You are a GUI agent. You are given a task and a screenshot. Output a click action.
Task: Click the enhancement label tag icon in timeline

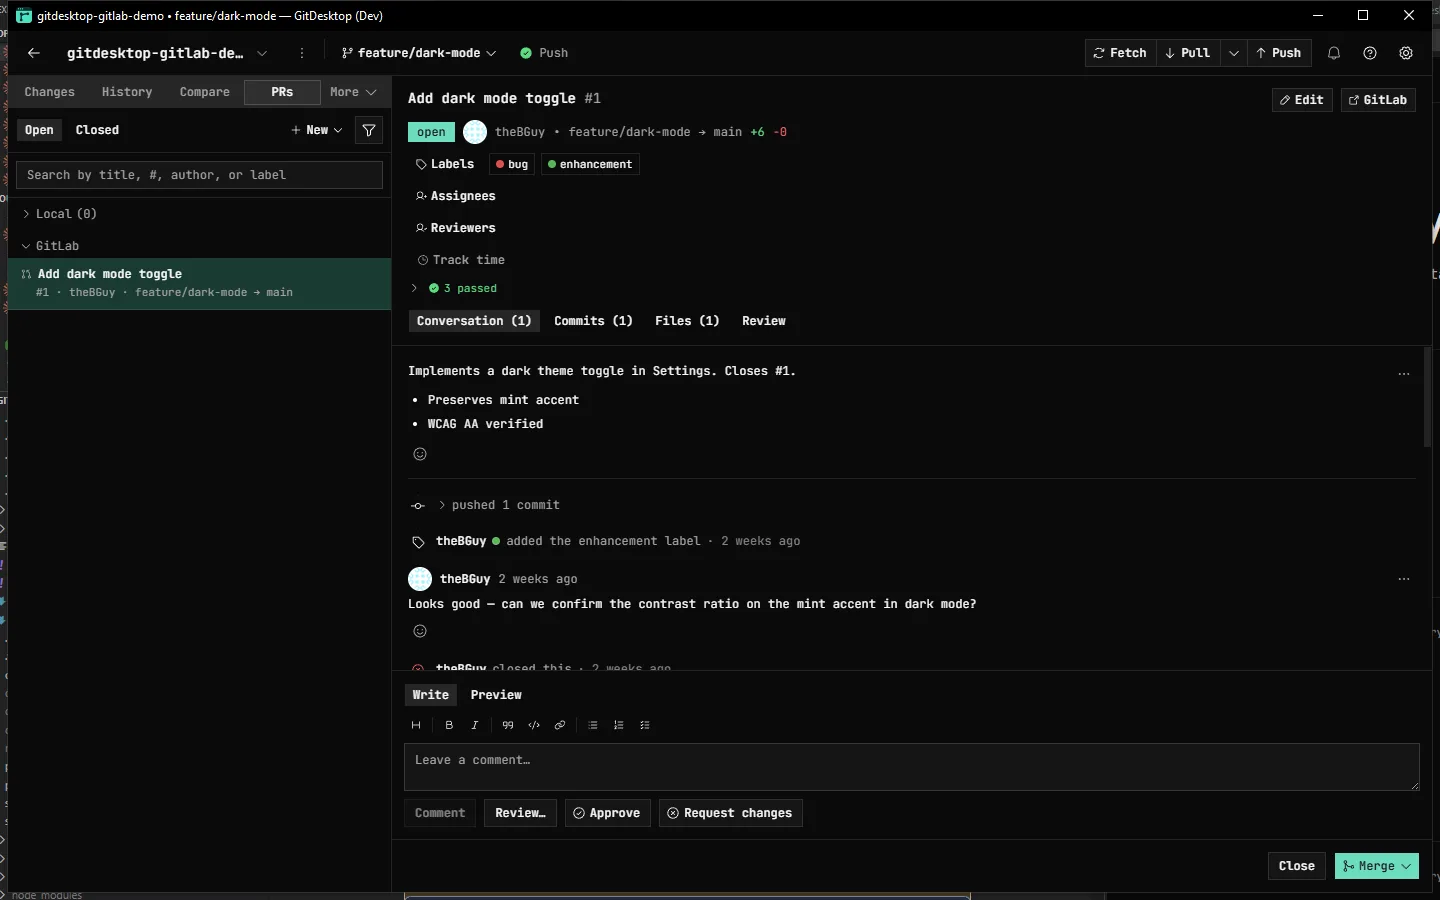point(418,542)
